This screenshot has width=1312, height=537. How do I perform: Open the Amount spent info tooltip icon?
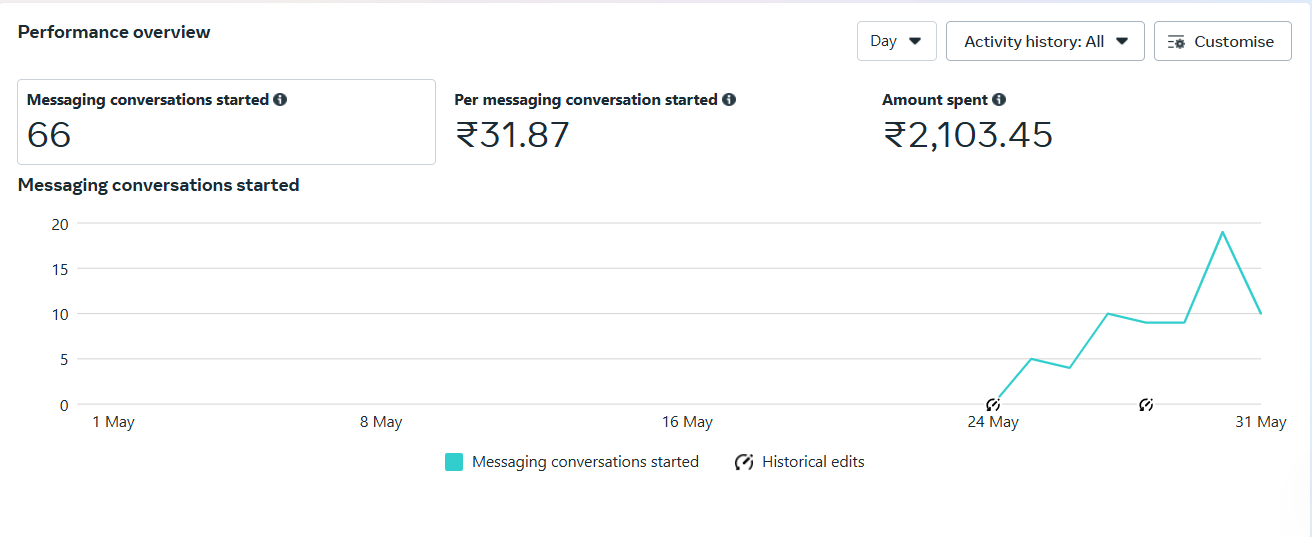click(x=999, y=100)
